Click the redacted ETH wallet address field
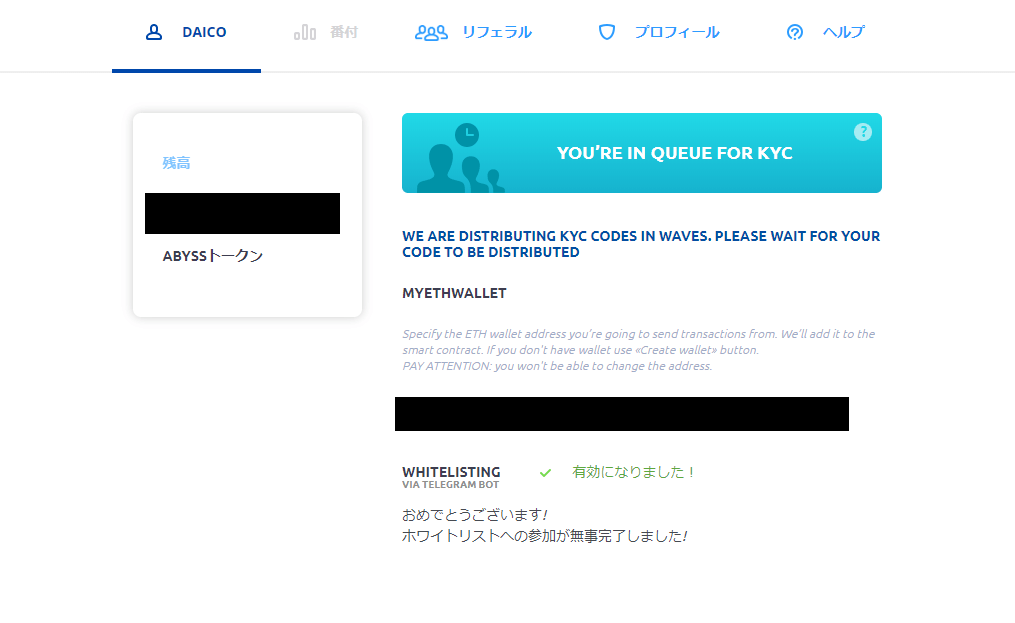The image size is (1015, 623). (621, 414)
